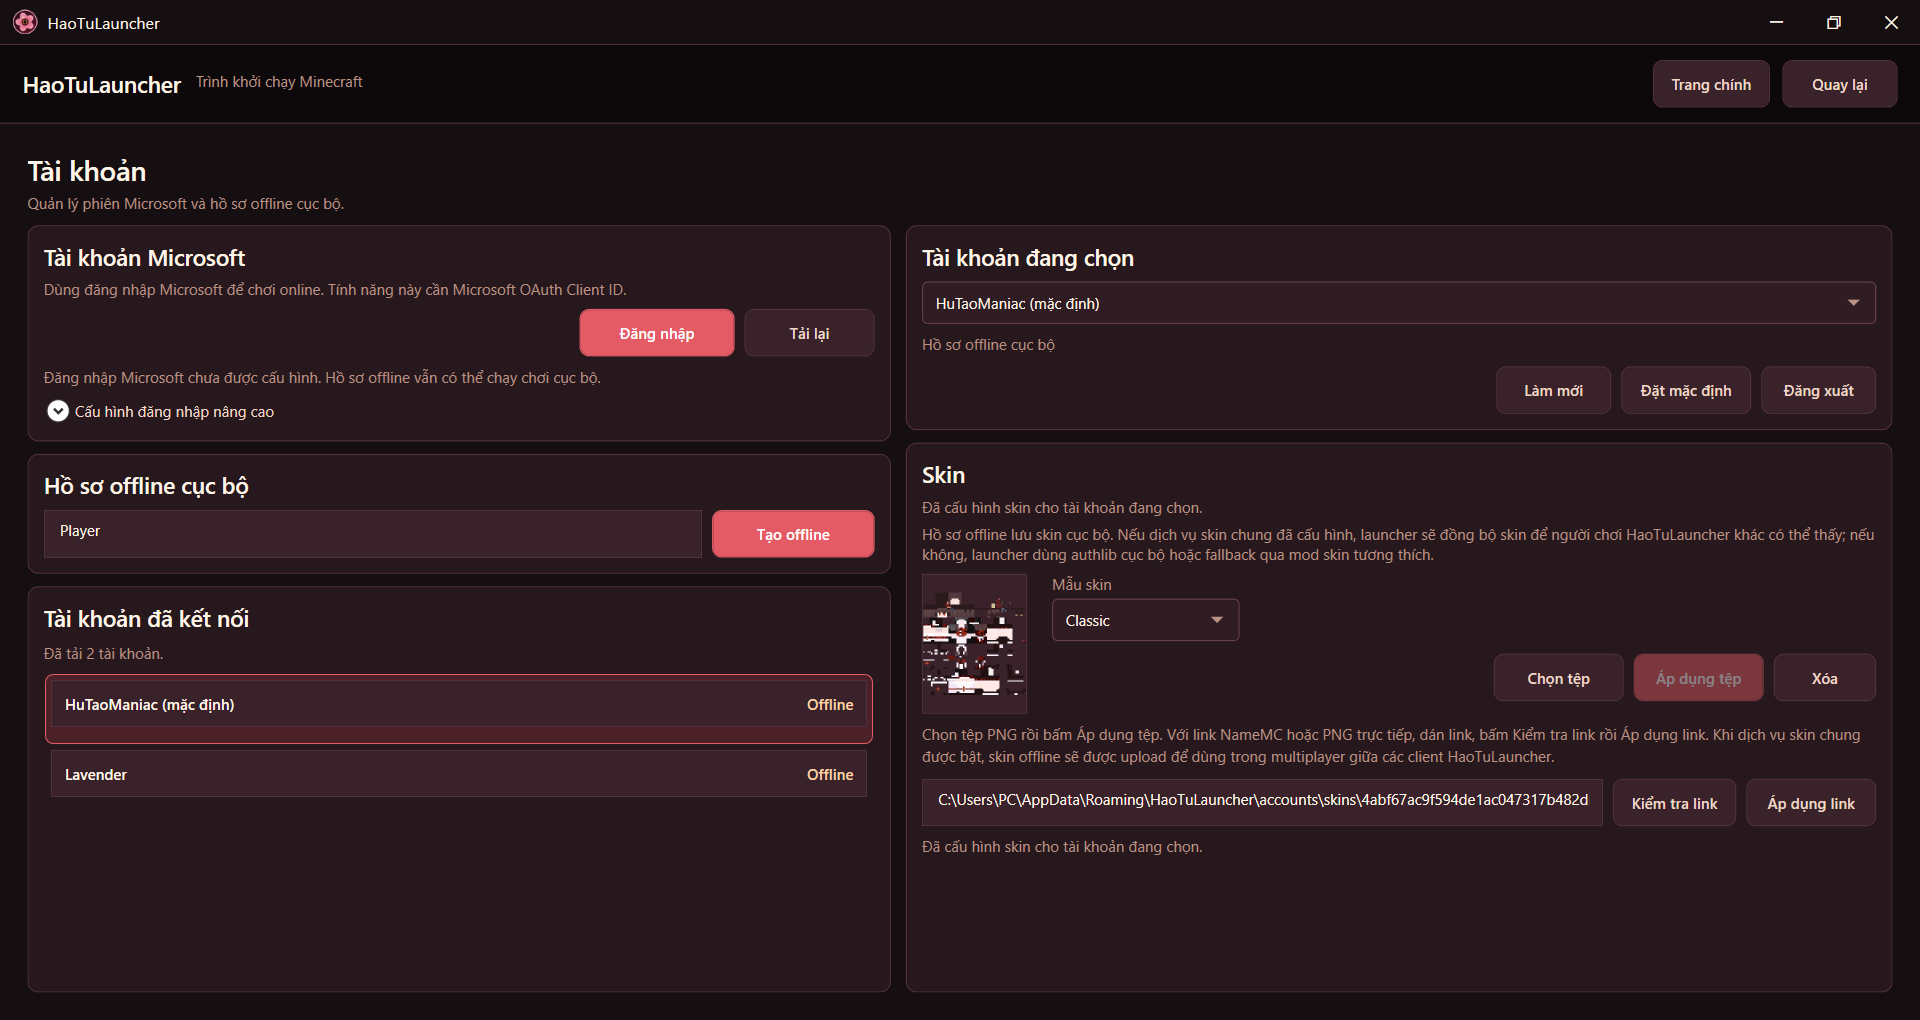Click the Tài khoản page heading
Image resolution: width=1920 pixels, height=1020 pixels.
(x=87, y=172)
